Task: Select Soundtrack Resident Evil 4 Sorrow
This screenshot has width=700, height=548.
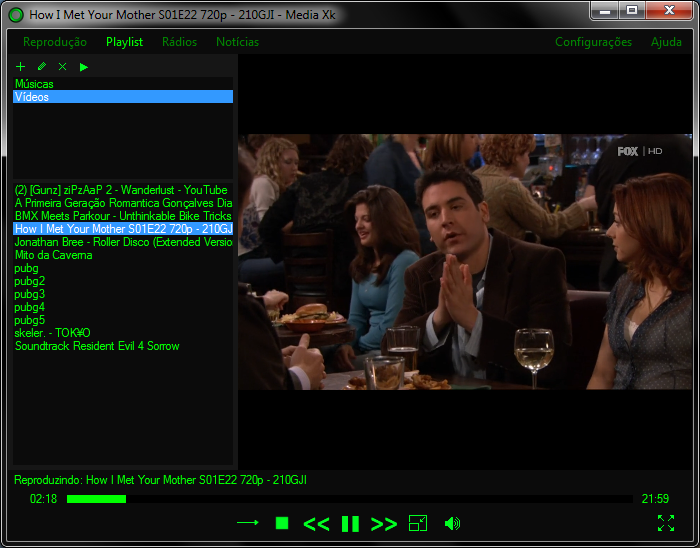Action: (x=123, y=346)
